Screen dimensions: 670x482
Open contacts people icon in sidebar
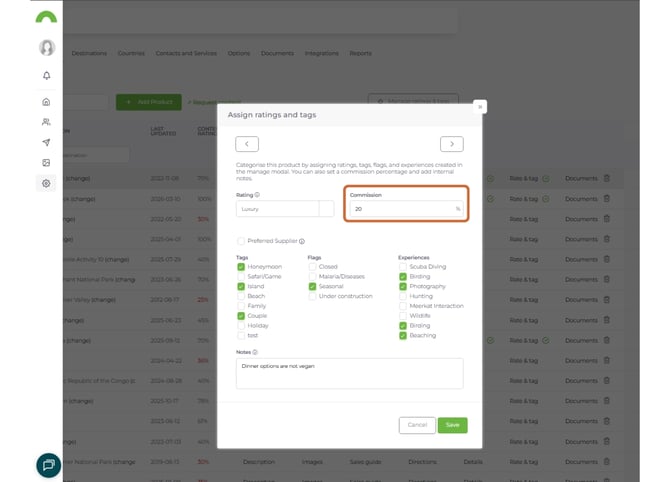coord(46,122)
